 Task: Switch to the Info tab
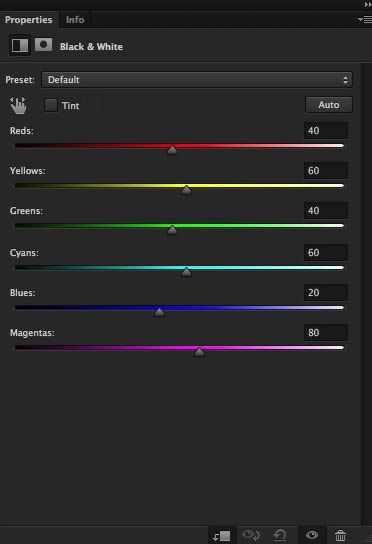point(75,20)
